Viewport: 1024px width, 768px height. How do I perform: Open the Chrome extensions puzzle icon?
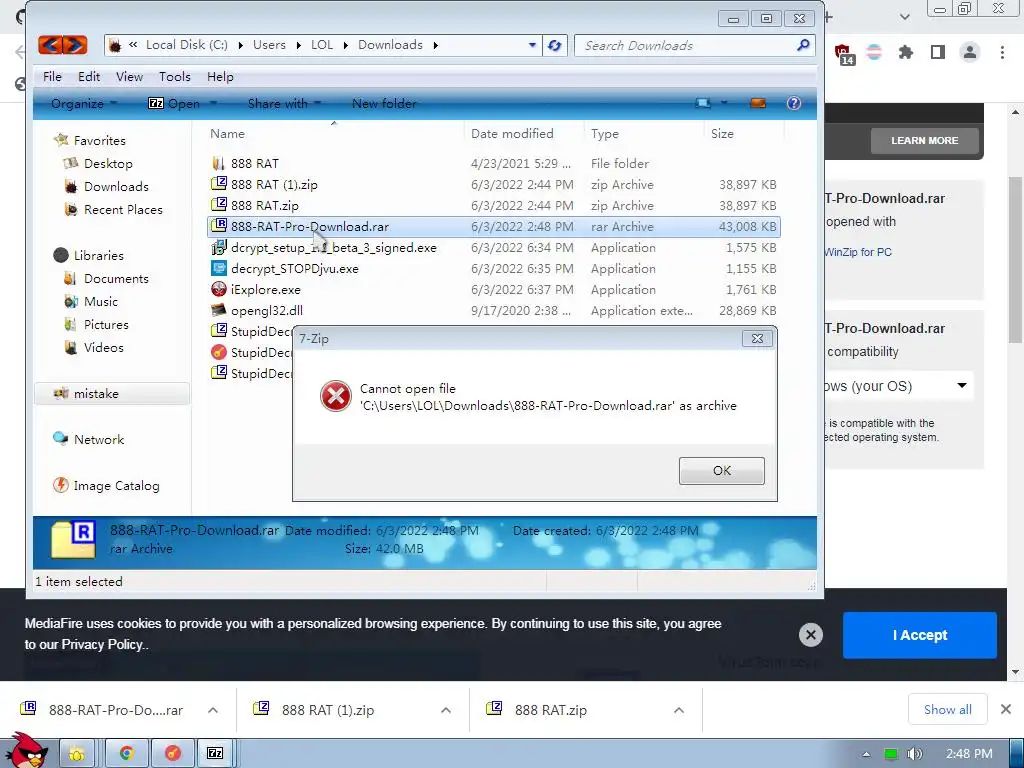click(906, 52)
